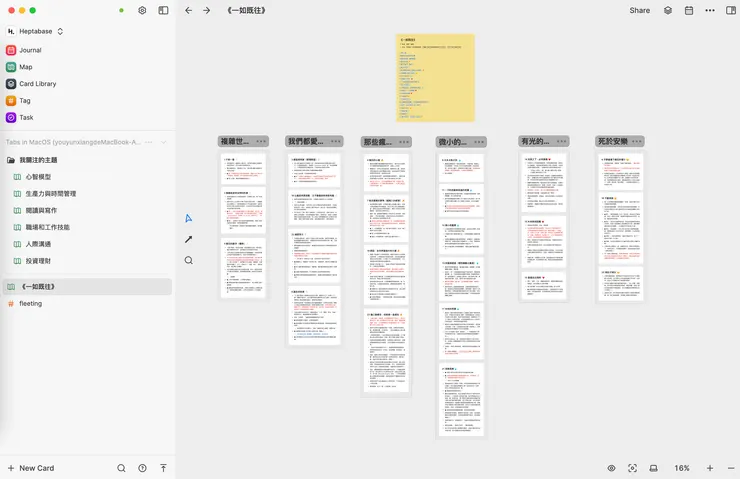Click the presentation mode icon at bottom right
The image size is (740, 479).
click(x=654, y=468)
